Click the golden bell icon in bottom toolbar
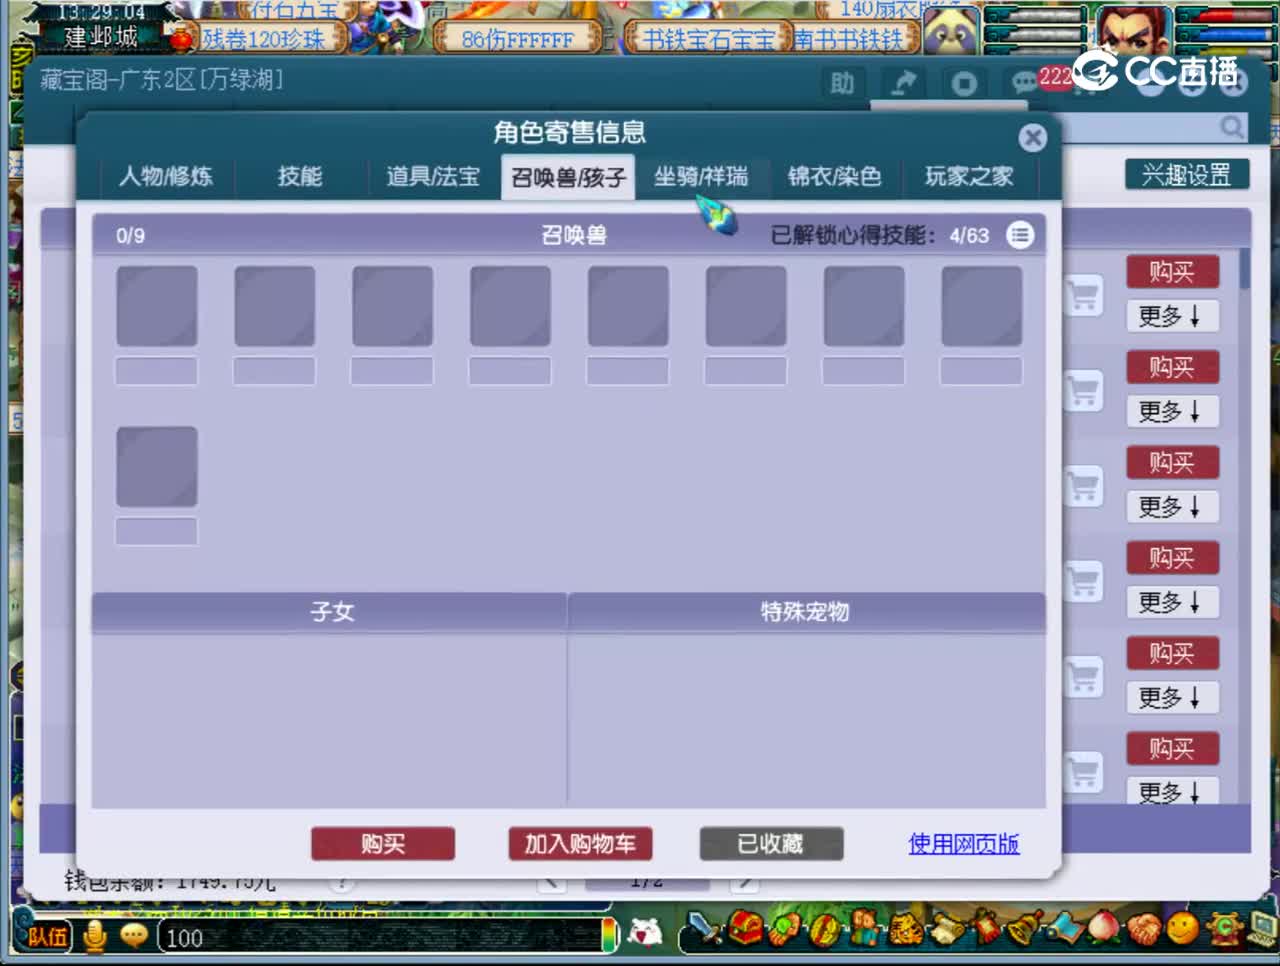Screen dimensions: 1280x966 click(x=1025, y=927)
